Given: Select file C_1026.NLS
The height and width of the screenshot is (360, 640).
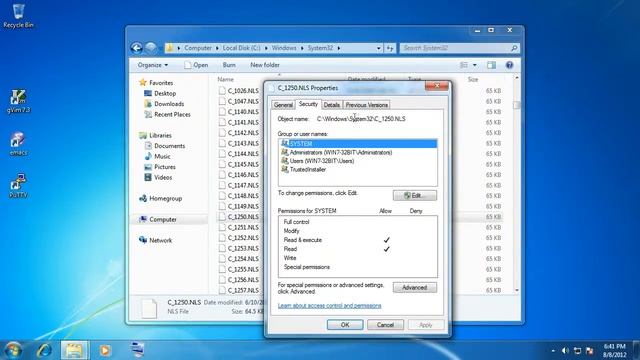Looking at the screenshot, I should coord(243,91).
